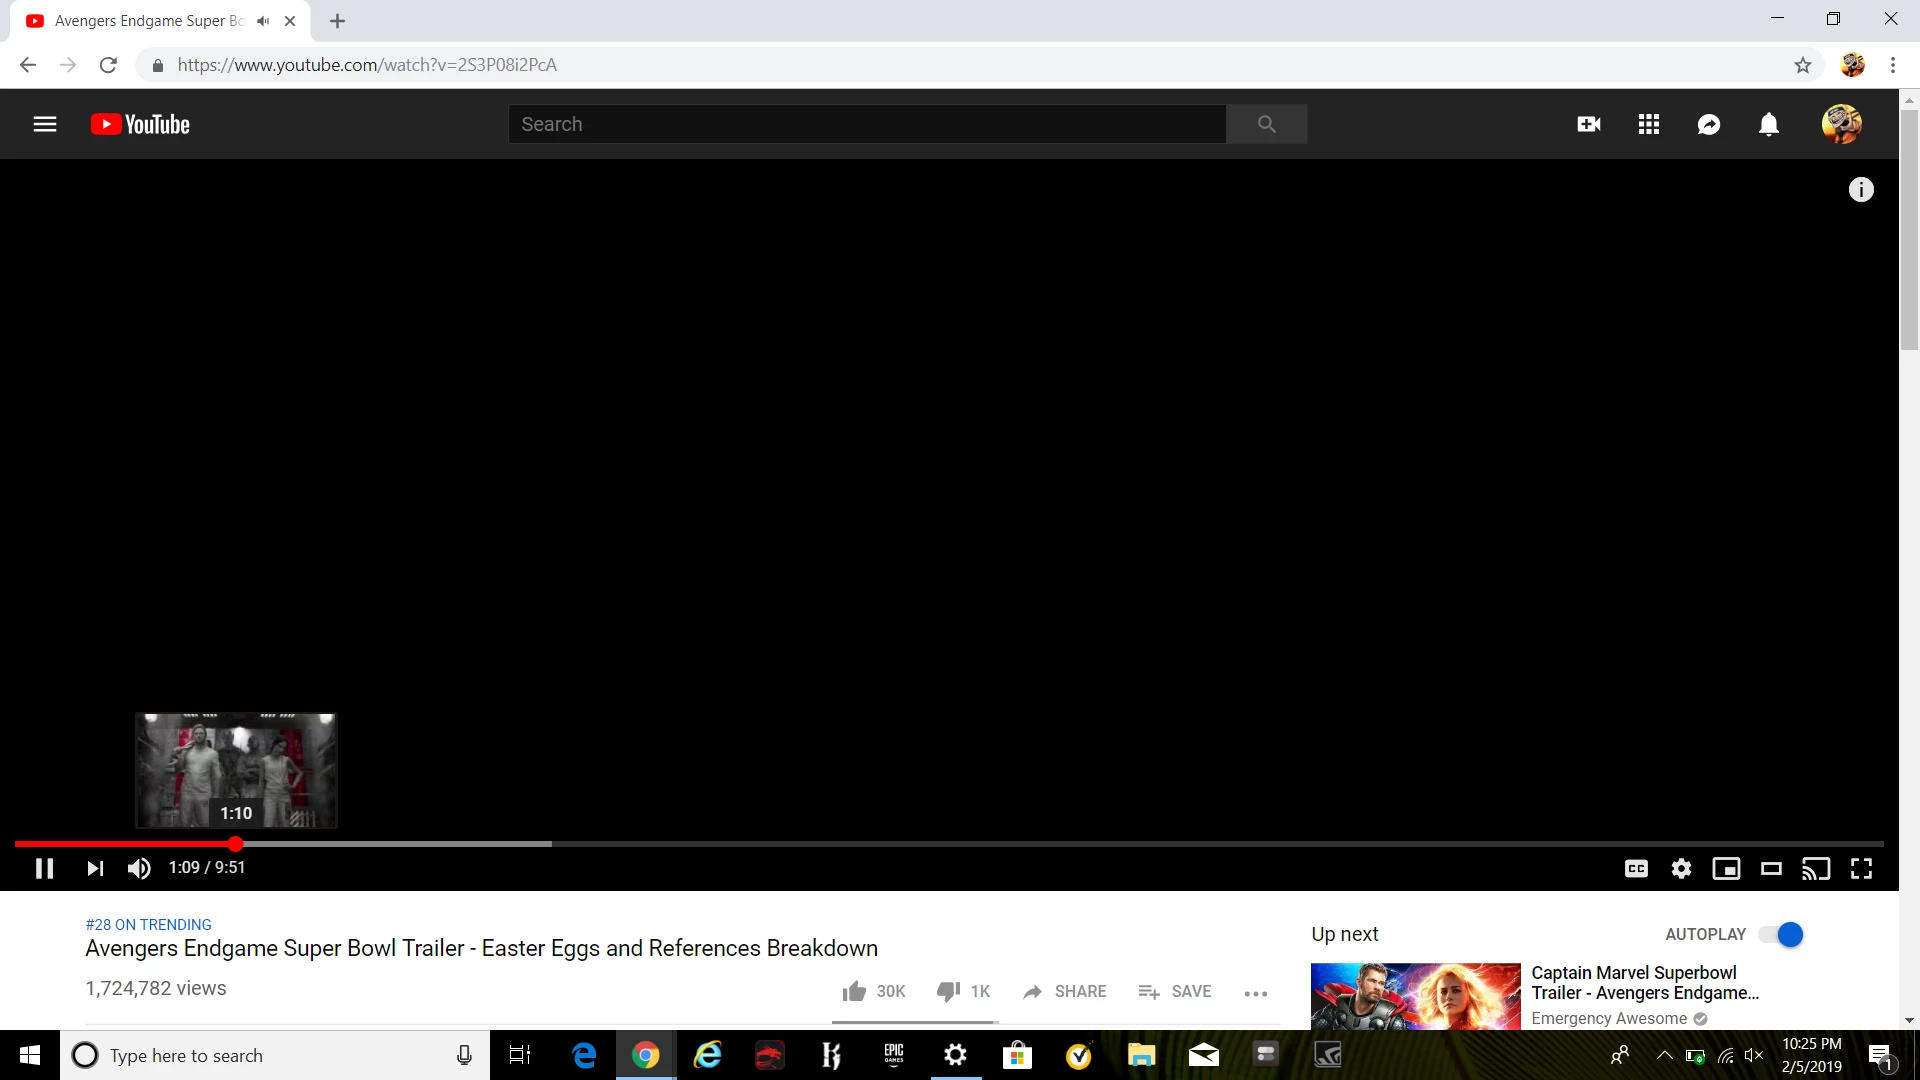The height and width of the screenshot is (1080, 1920).
Task: Click the SHARE button
Action: pos(1065,991)
